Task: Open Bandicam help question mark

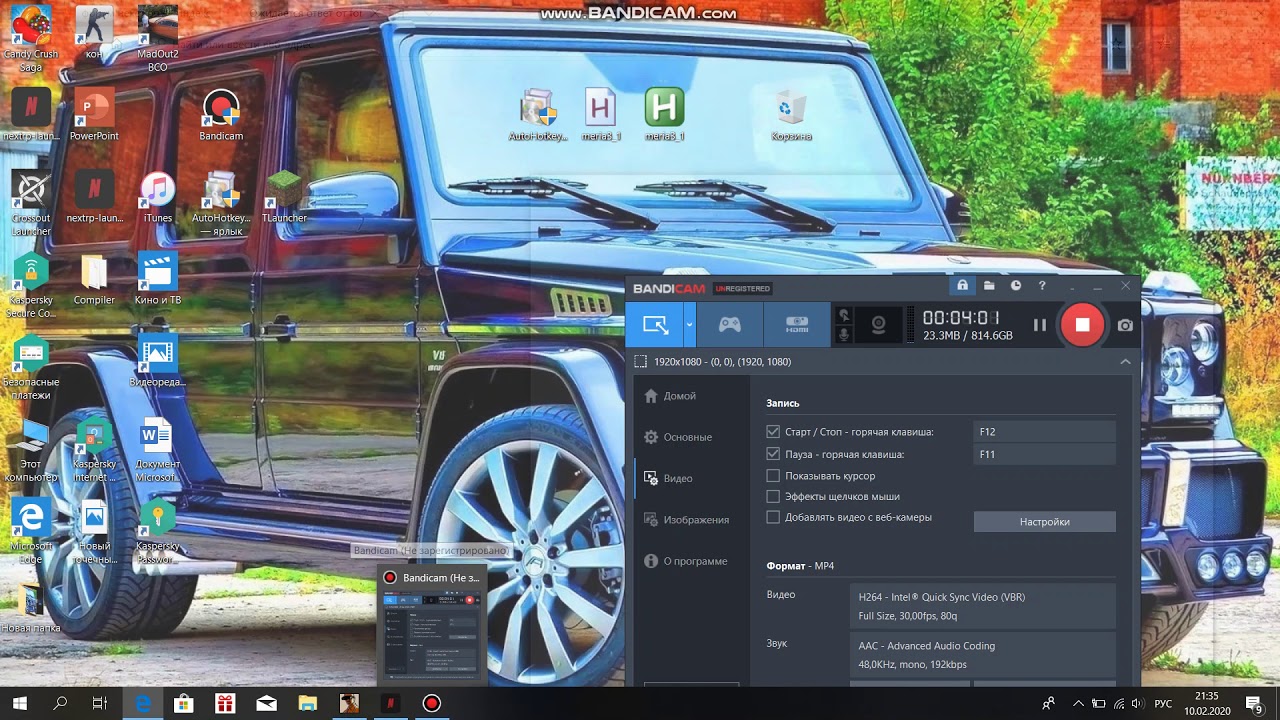Action: (x=1043, y=286)
